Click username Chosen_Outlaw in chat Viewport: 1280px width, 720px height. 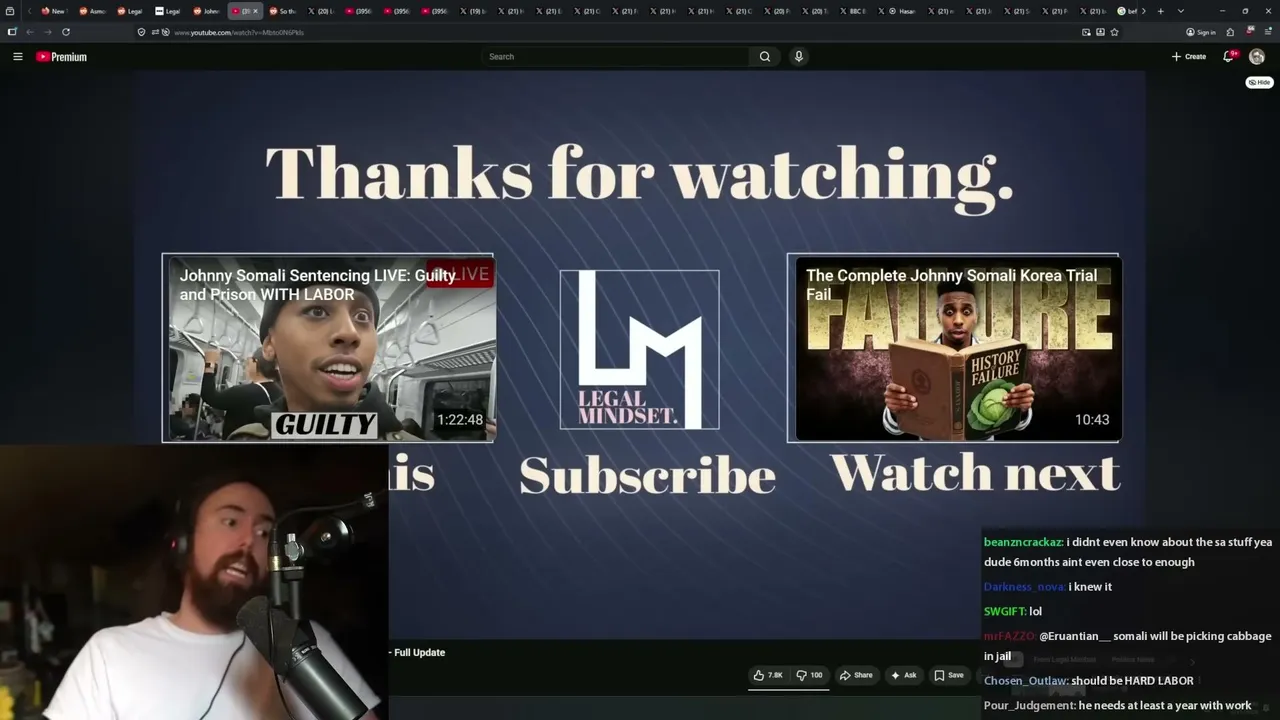point(1026,681)
